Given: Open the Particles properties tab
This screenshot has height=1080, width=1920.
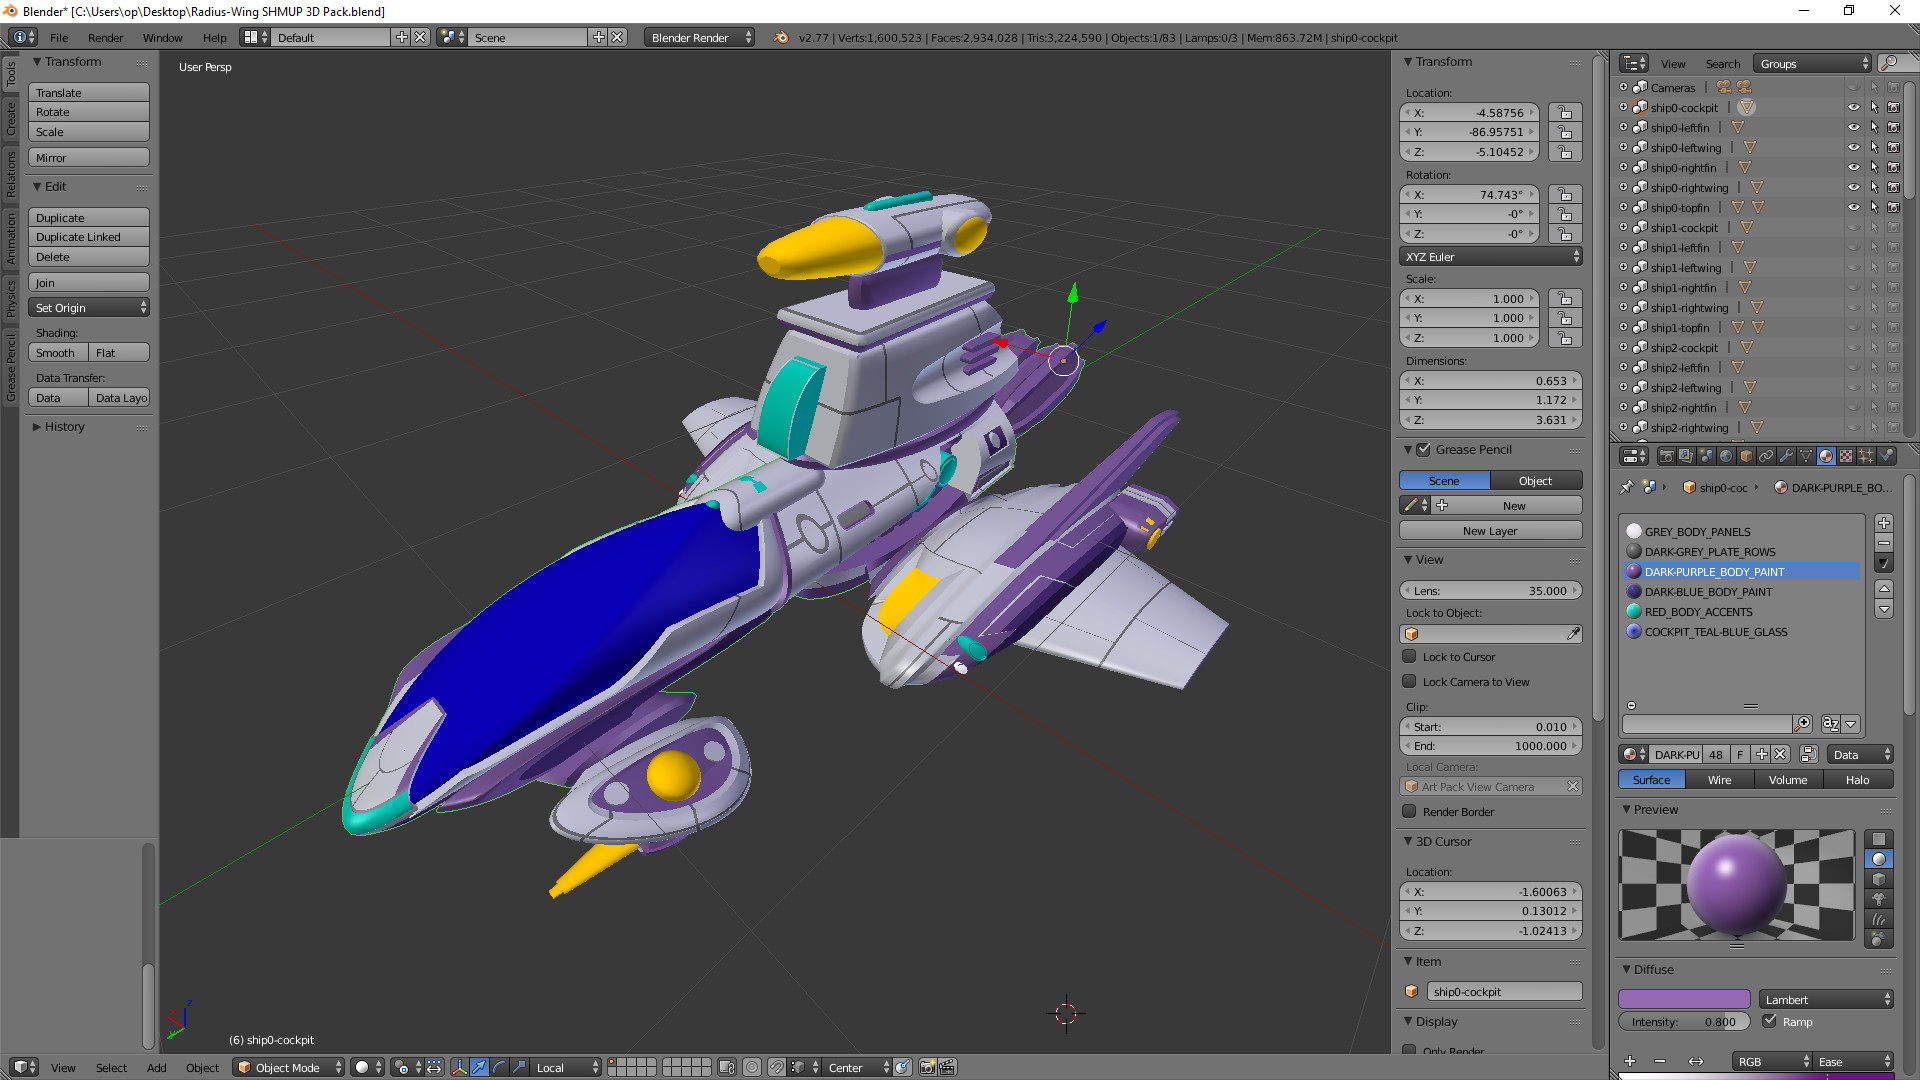Looking at the screenshot, I should (x=1866, y=456).
